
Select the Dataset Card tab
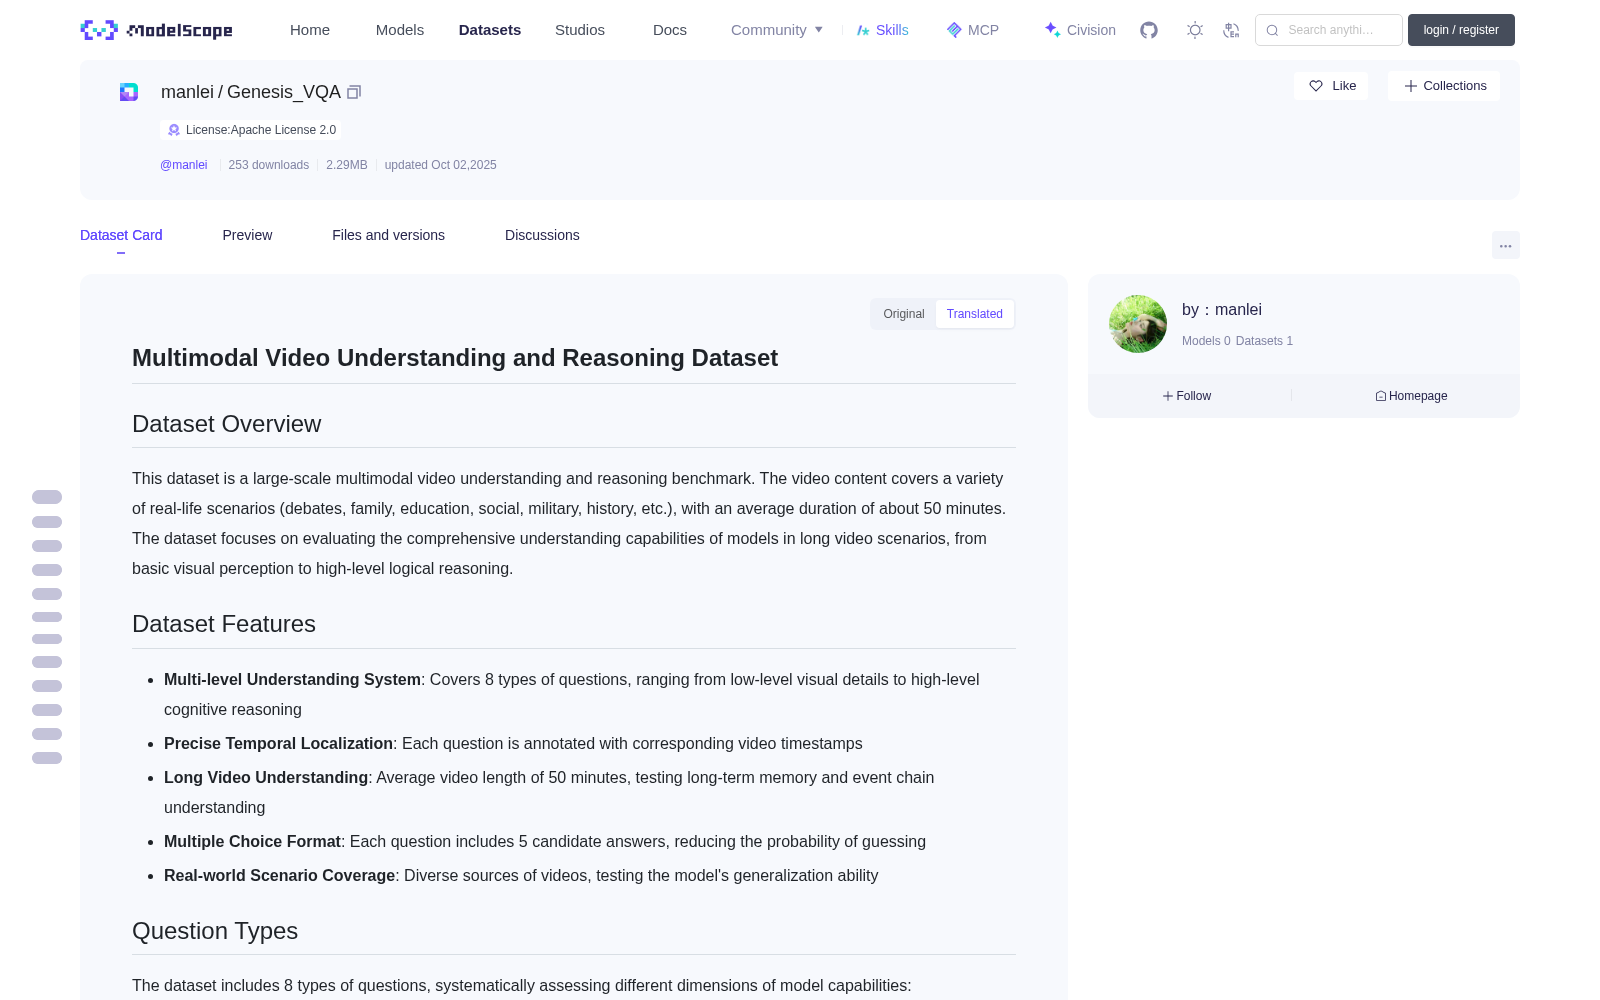[x=121, y=235]
